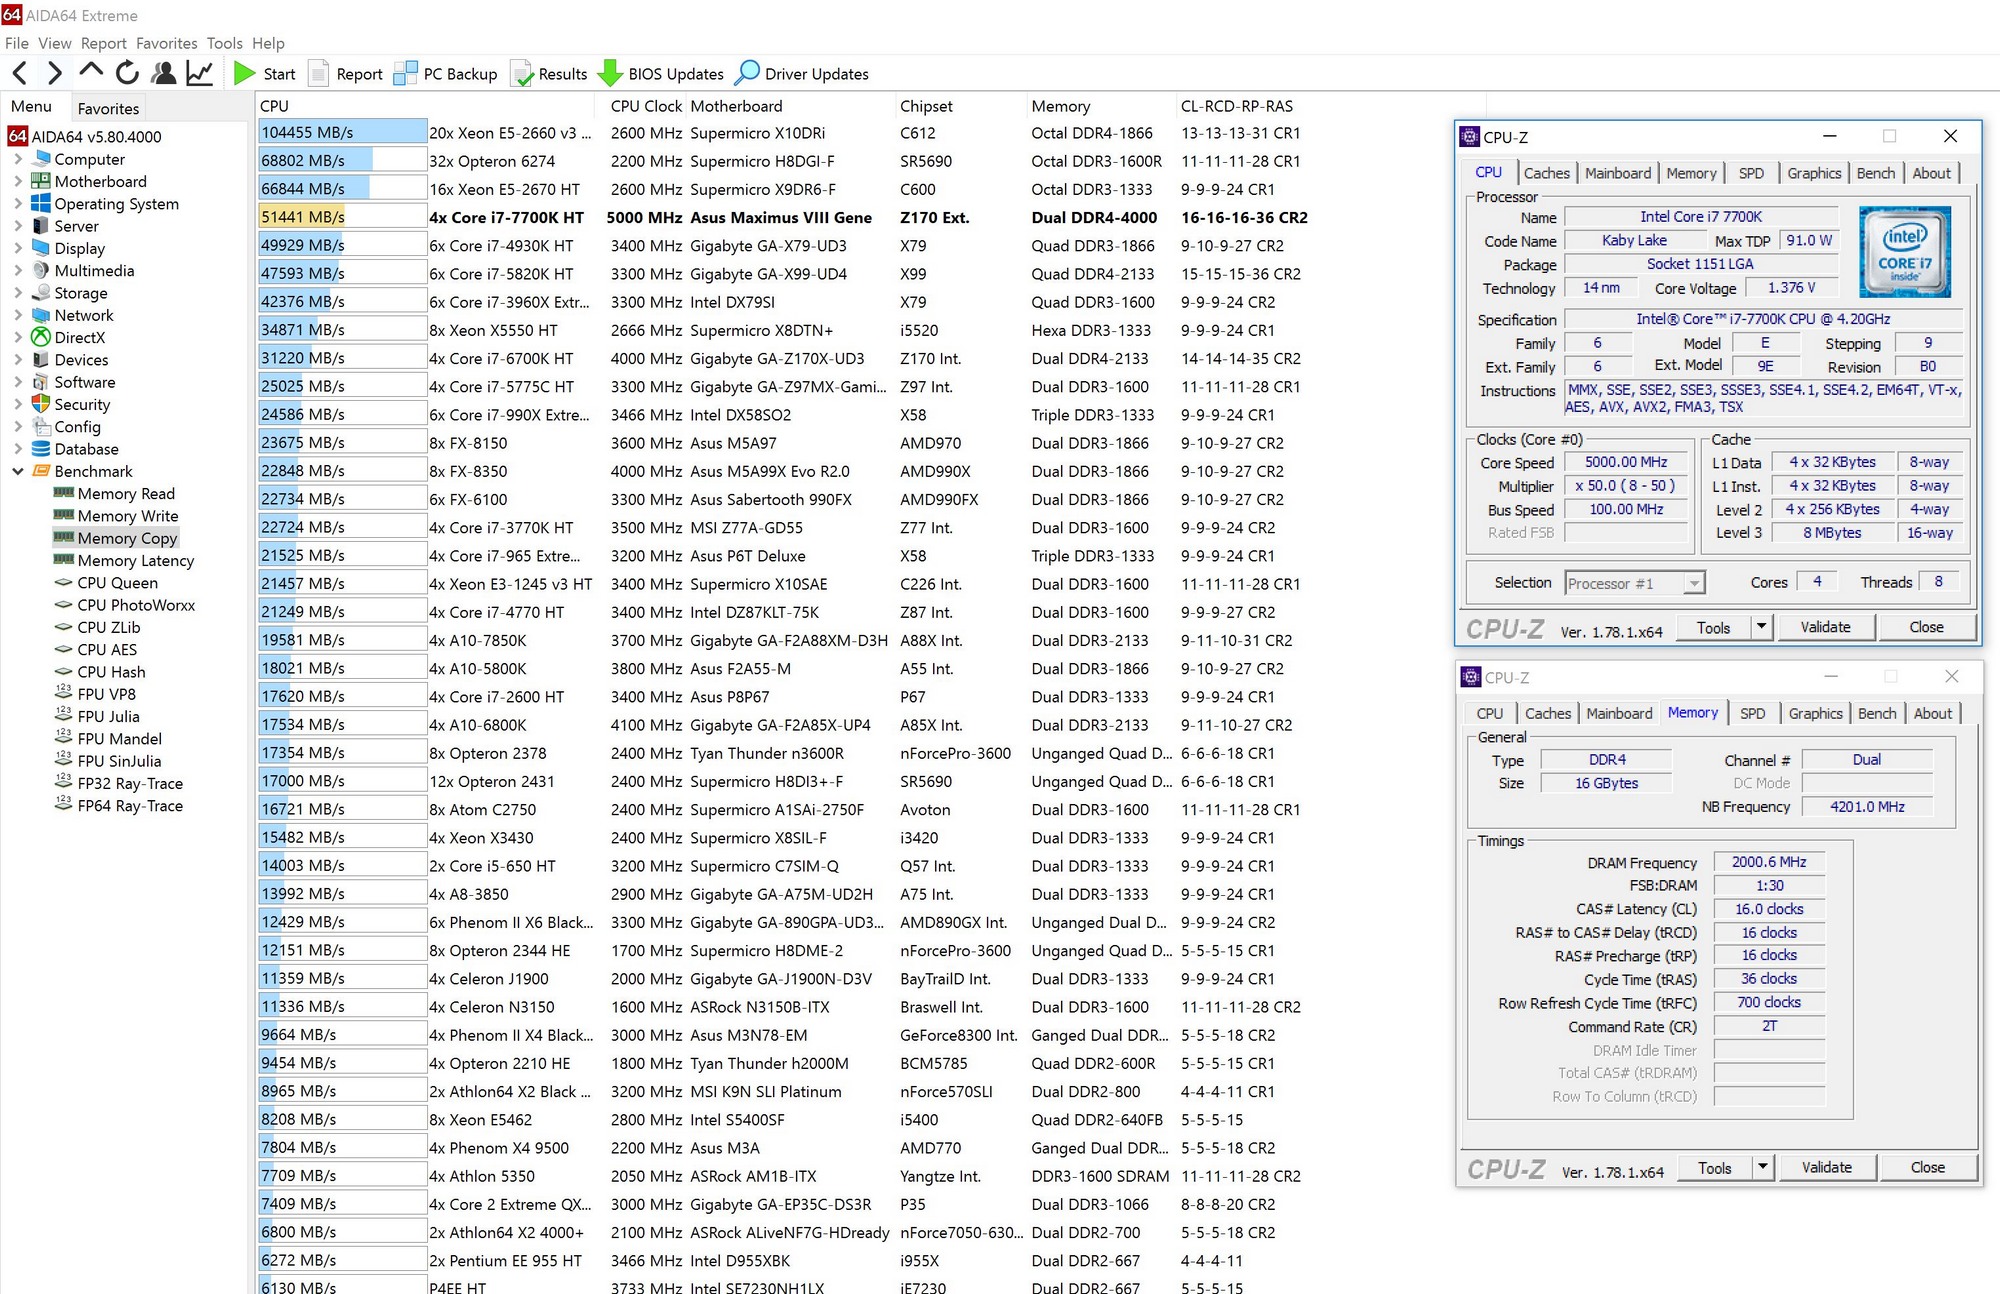
Task: Click Validate in the bottom CPU-Z window
Action: [x=1827, y=1167]
